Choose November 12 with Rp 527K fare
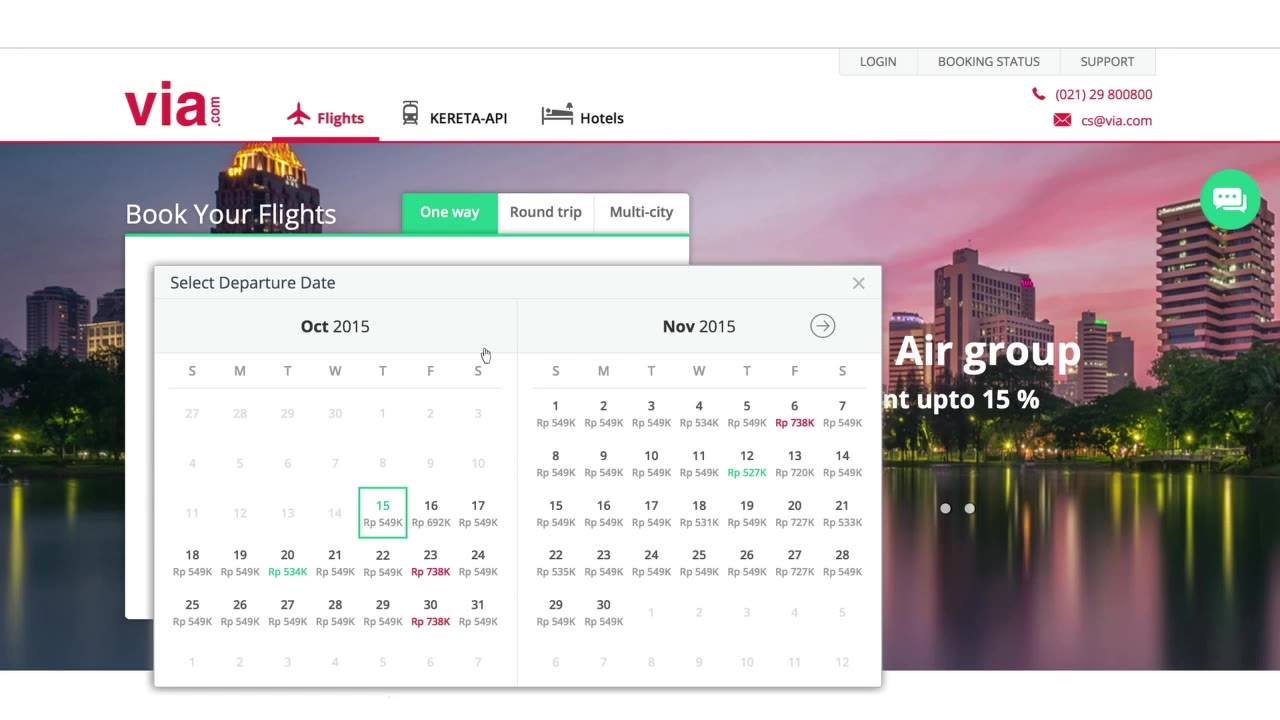Viewport: 1280px width, 720px height. (747, 463)
